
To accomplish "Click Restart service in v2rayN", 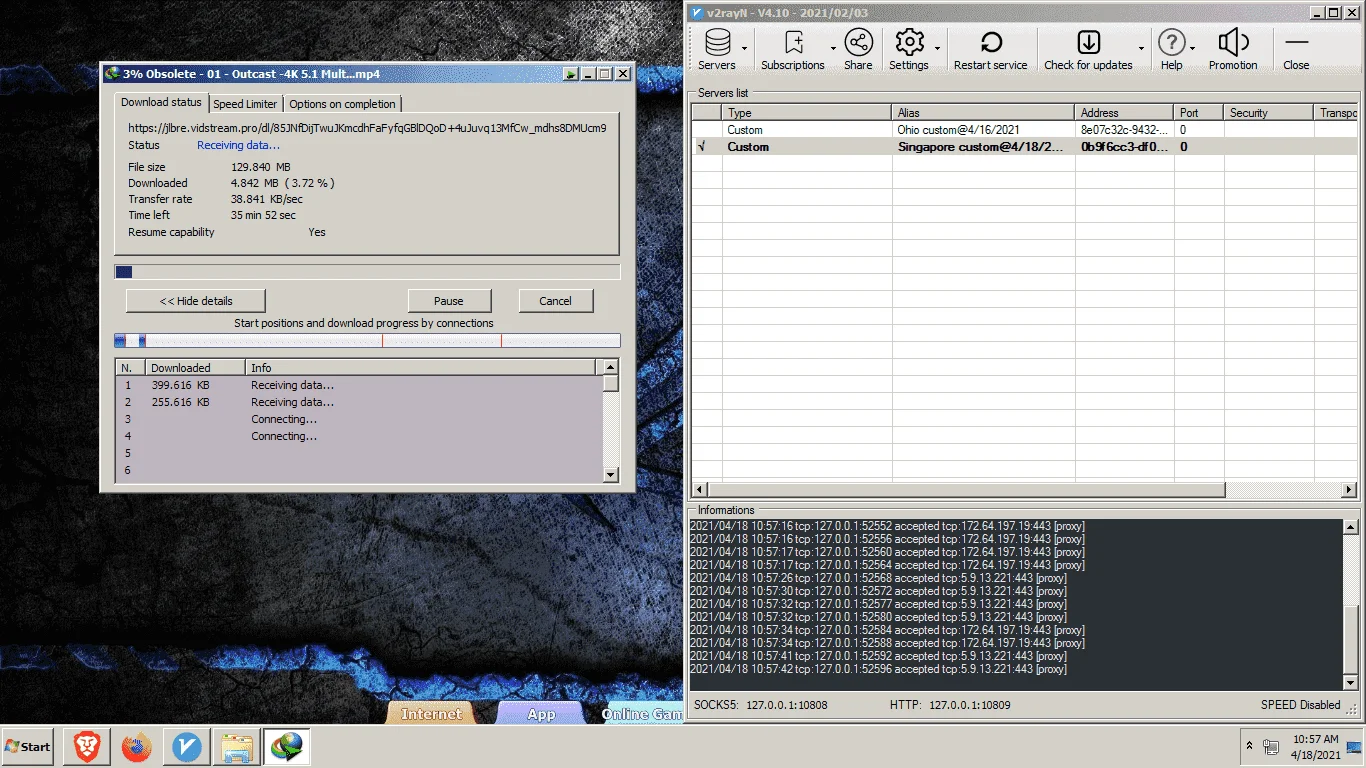I will [x=990, y=49].
